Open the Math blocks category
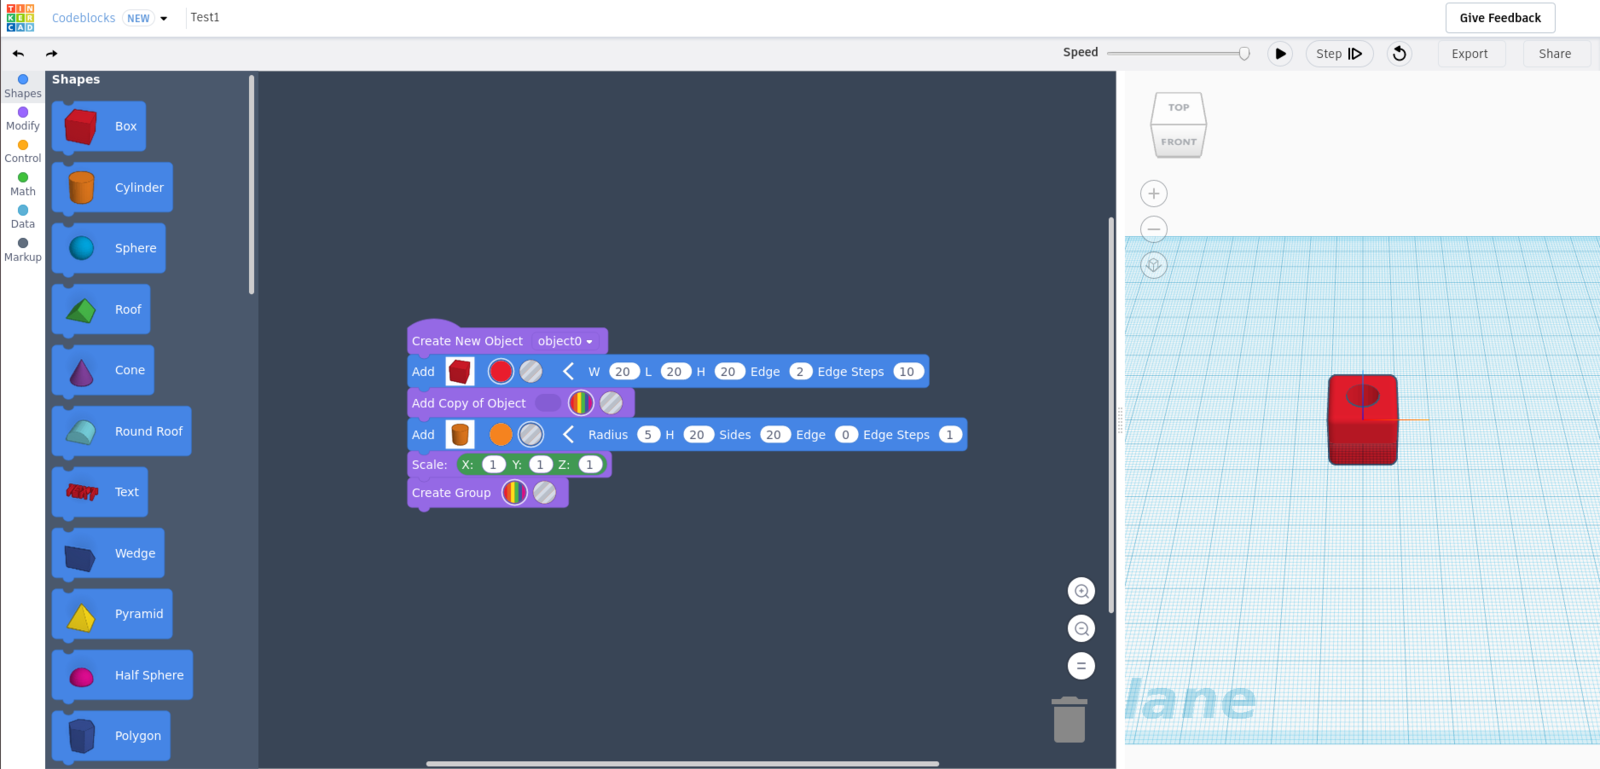Screen dimensions: 1600x769 pos(23,184)
